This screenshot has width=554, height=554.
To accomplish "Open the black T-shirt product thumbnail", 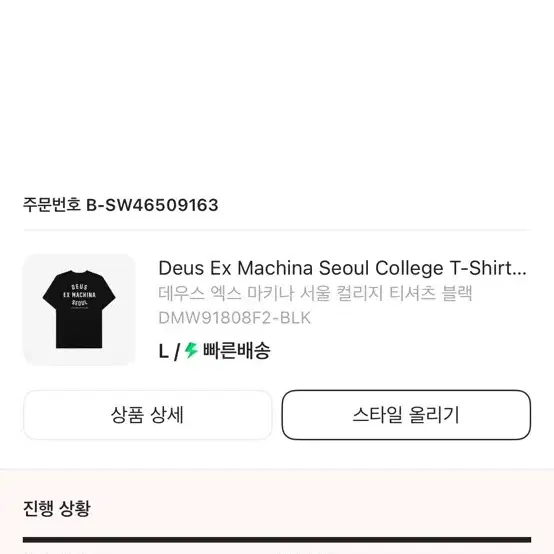I will (x=79, y=310).
